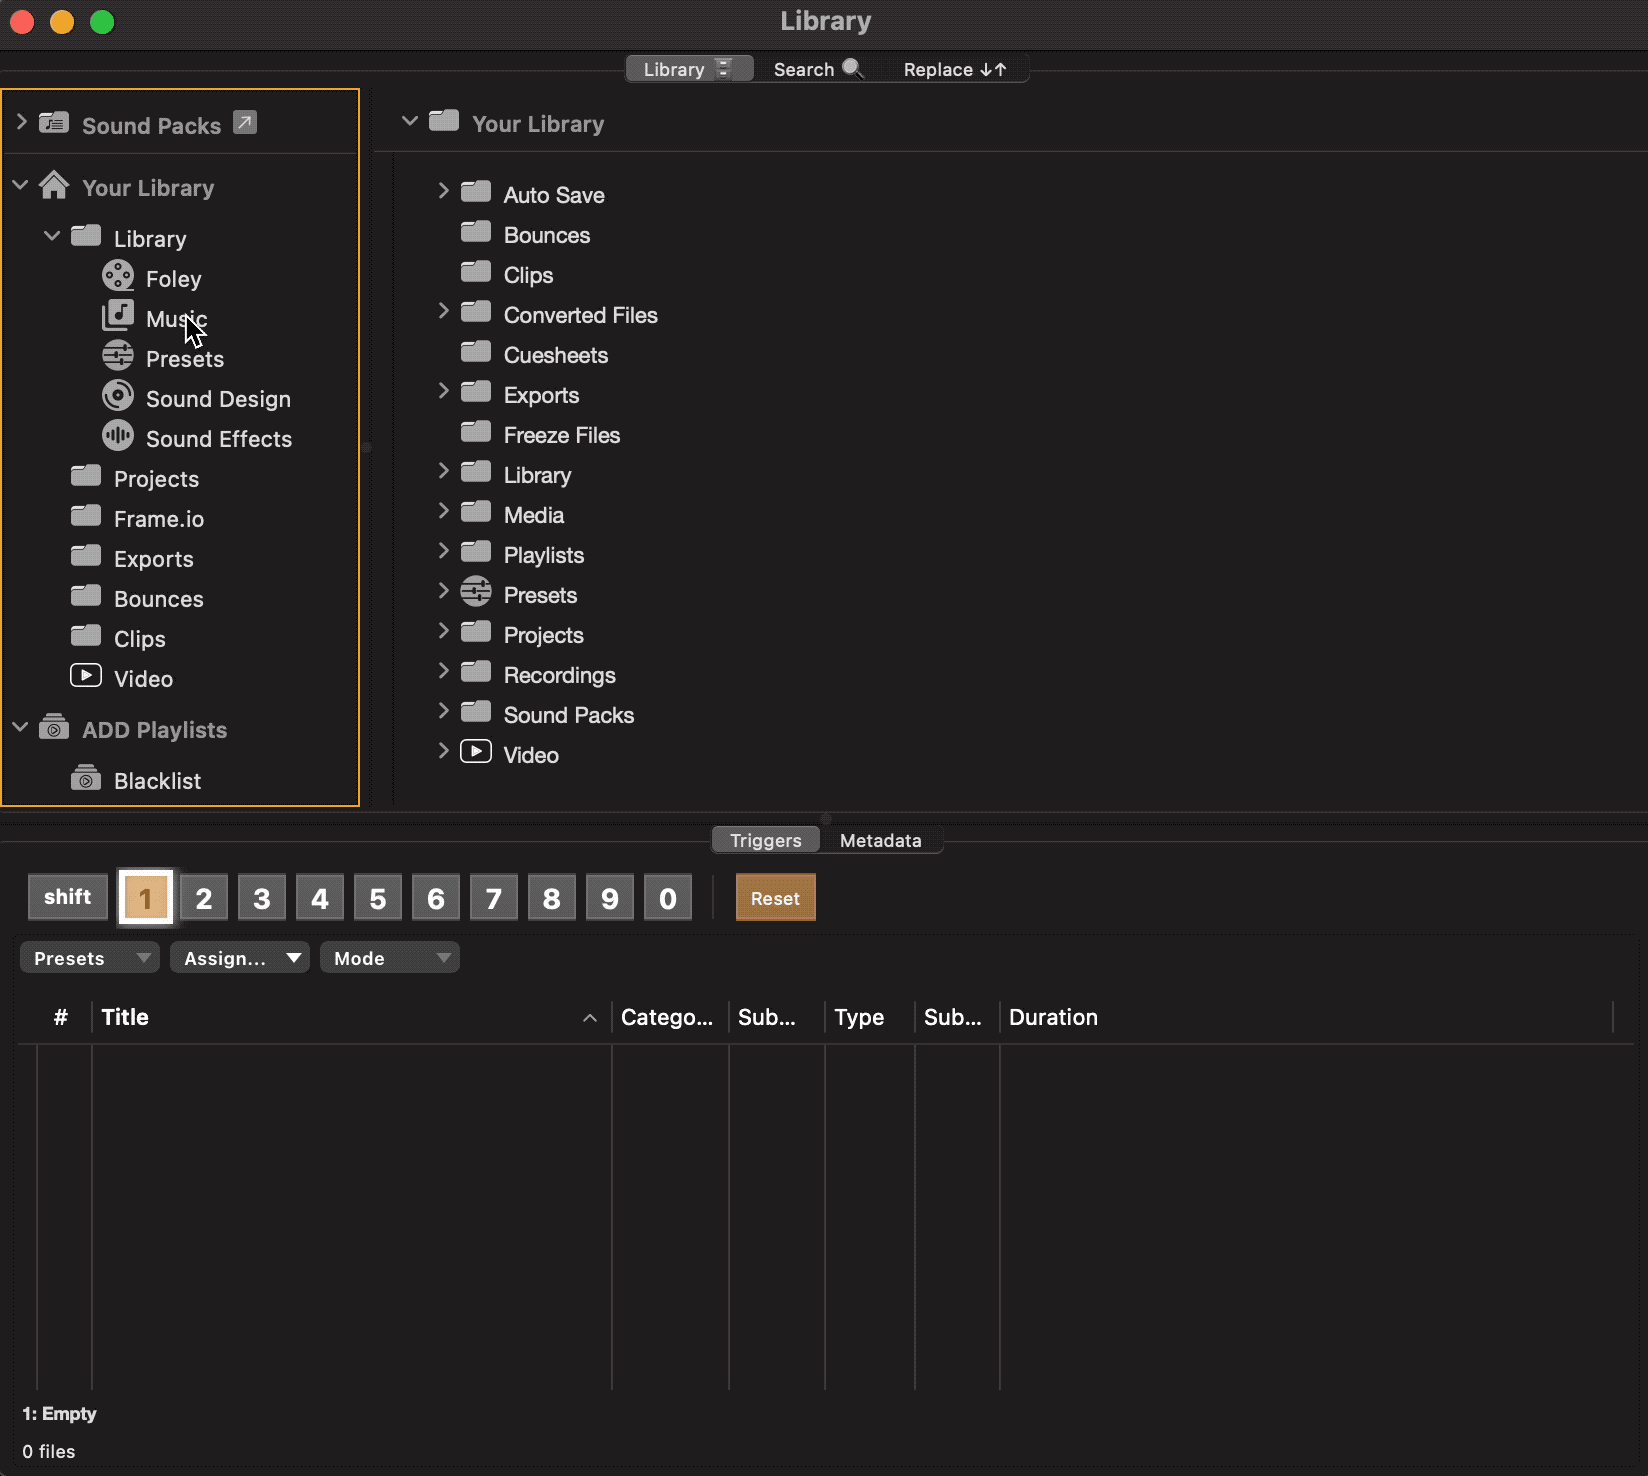Click the Playlists folder icon
Image resolution: width=1648 pixels, height=1476 pixels.
(476, 551)
